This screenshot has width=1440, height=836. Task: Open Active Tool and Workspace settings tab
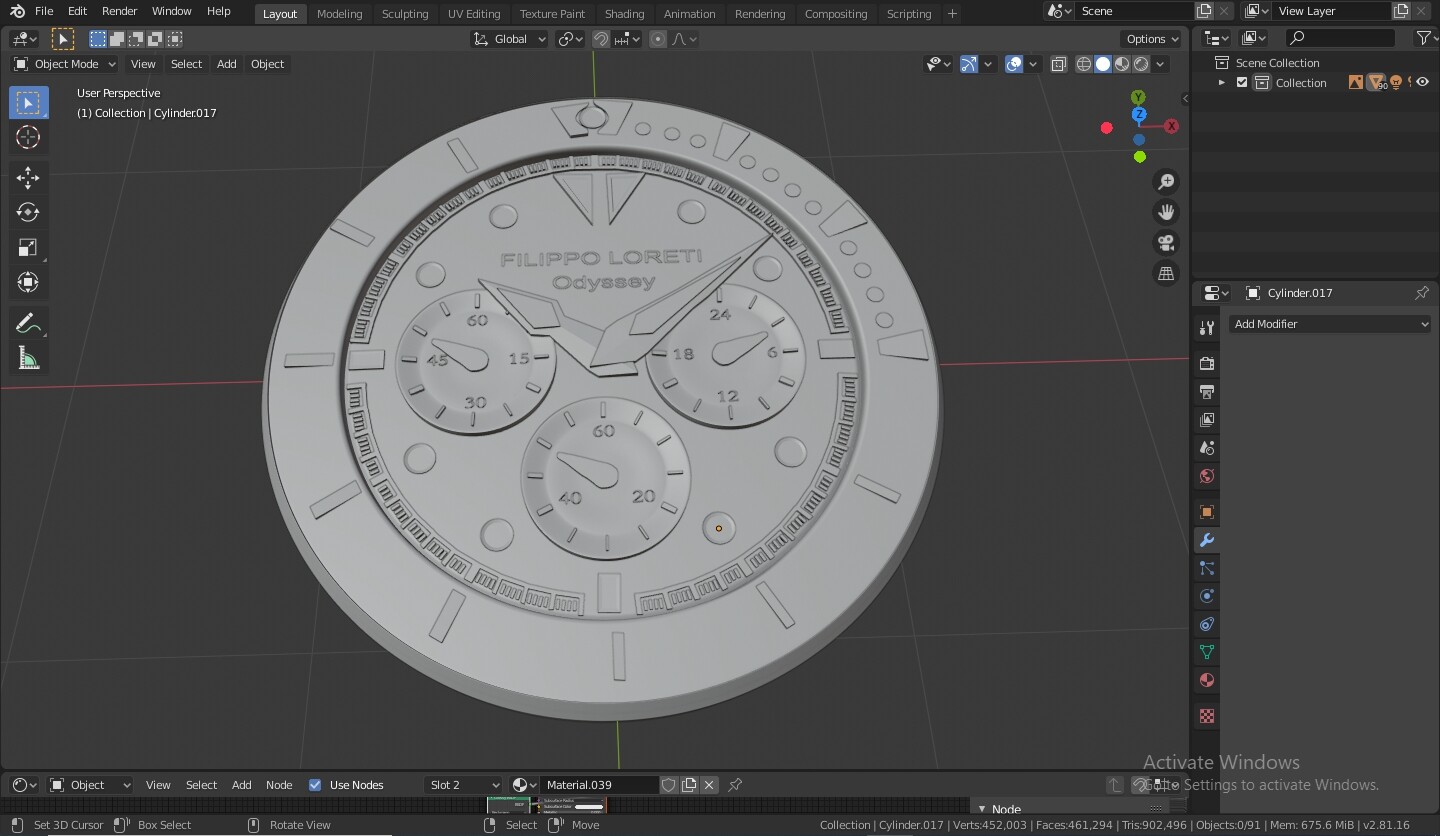(1207, 328)
